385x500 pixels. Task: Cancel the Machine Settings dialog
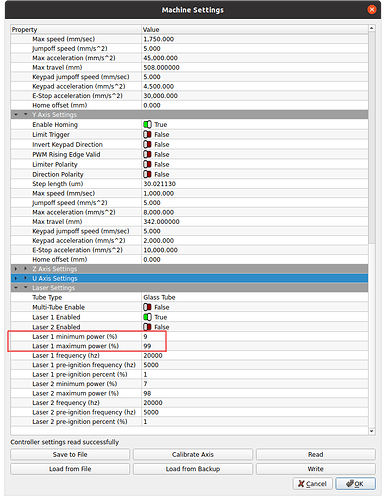coord(313,484)
